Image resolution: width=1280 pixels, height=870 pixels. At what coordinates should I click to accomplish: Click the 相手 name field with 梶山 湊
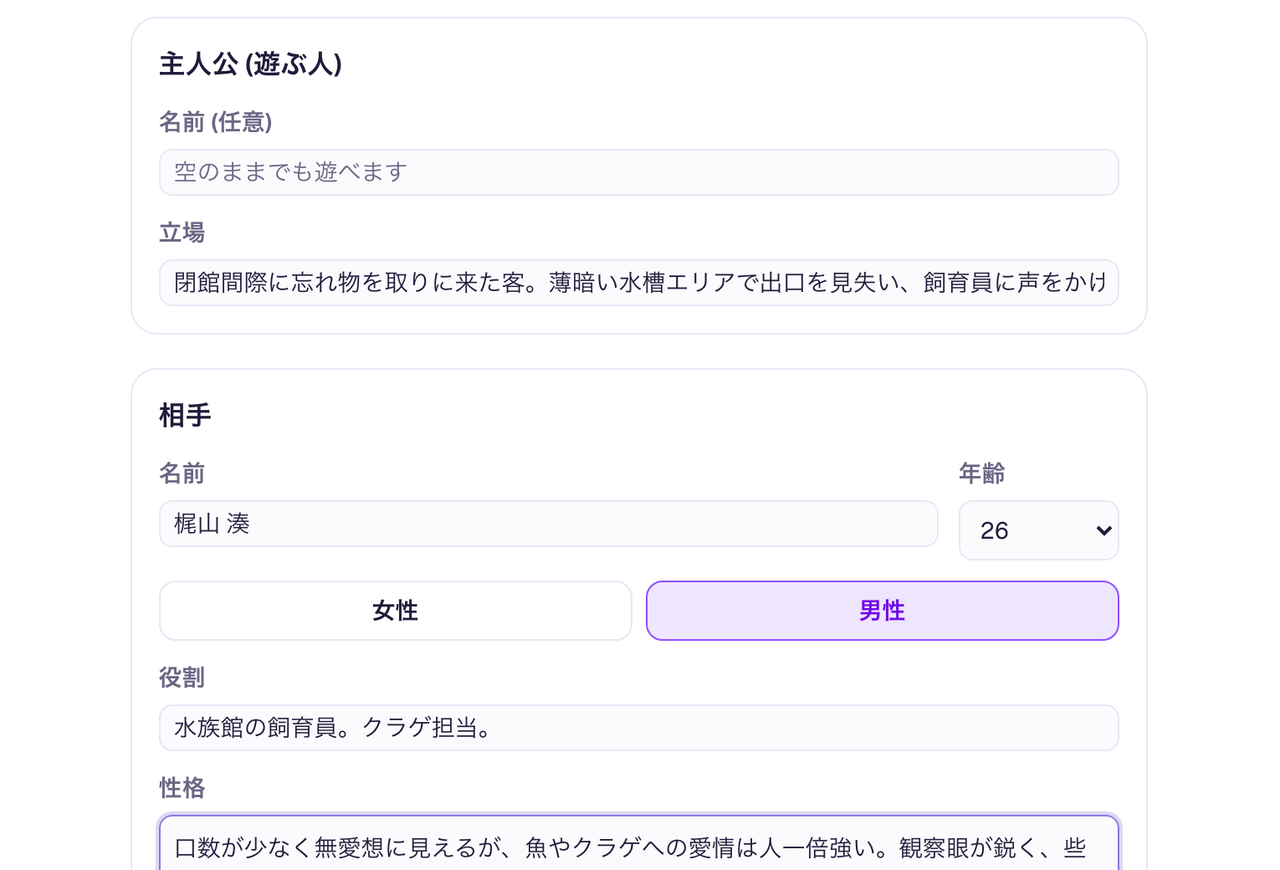(548, 524)
